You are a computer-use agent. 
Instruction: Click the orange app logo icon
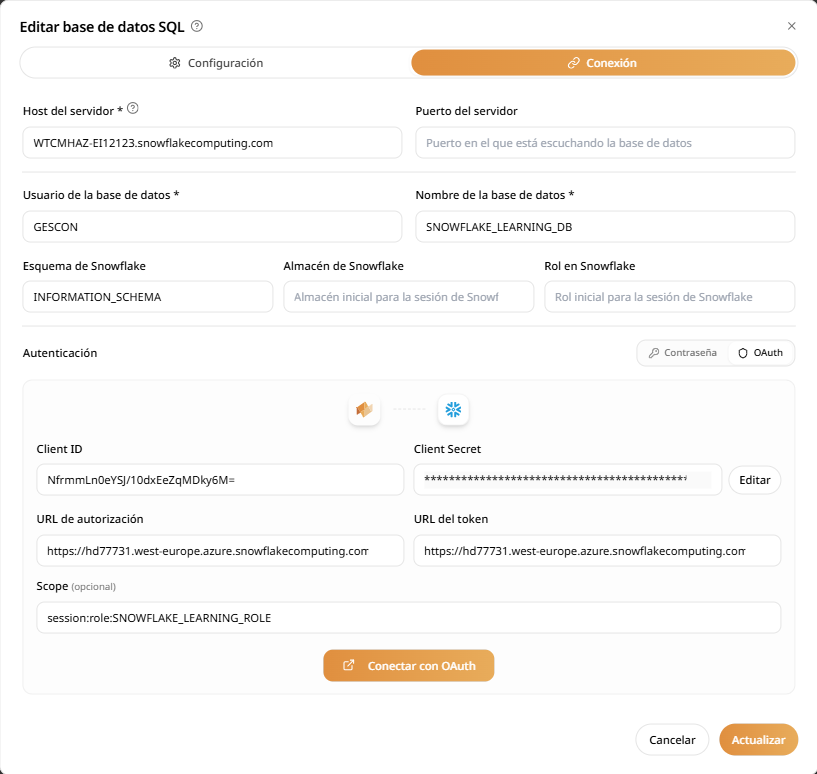point(364,410)
